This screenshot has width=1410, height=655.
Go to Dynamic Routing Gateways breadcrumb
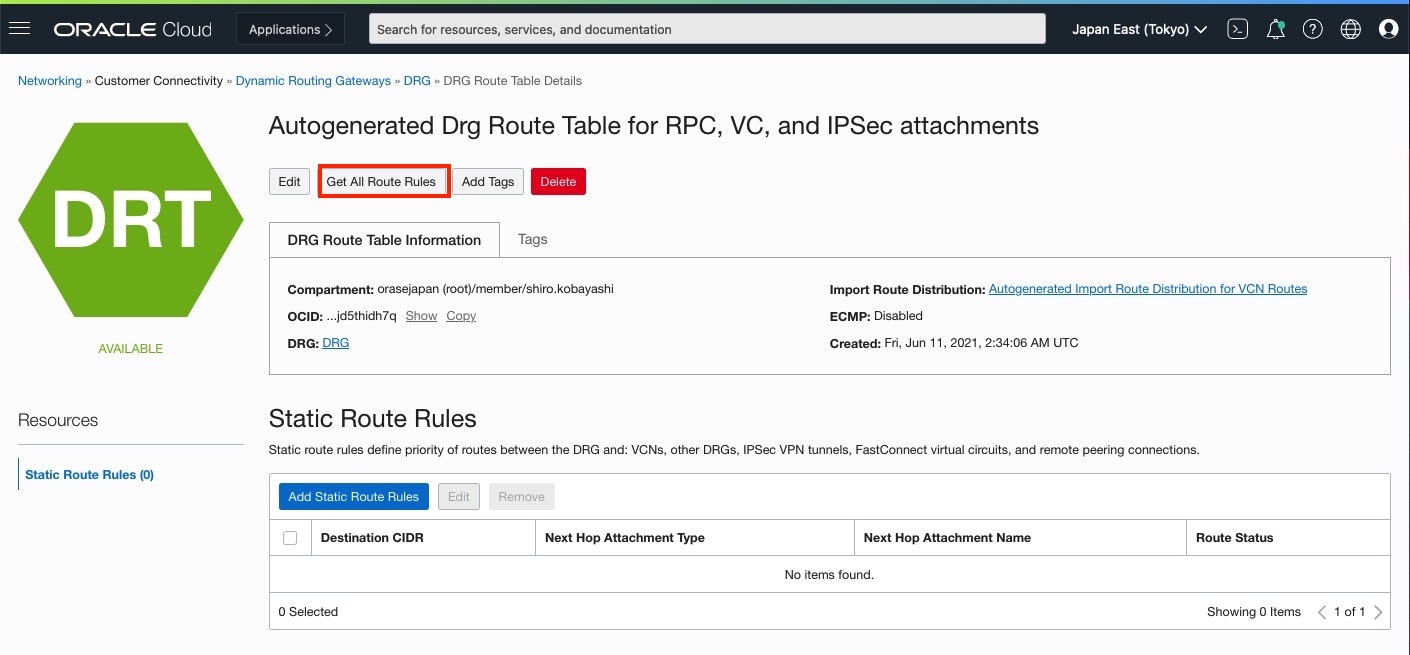click(x=313, y=81)
